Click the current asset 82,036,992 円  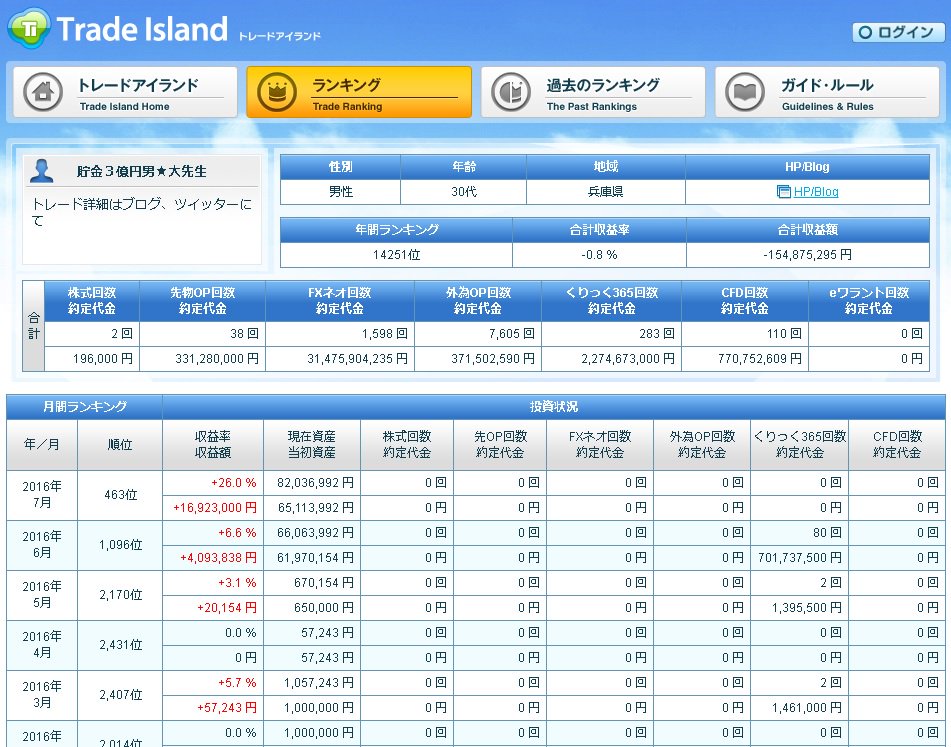[x=315, y=483]
